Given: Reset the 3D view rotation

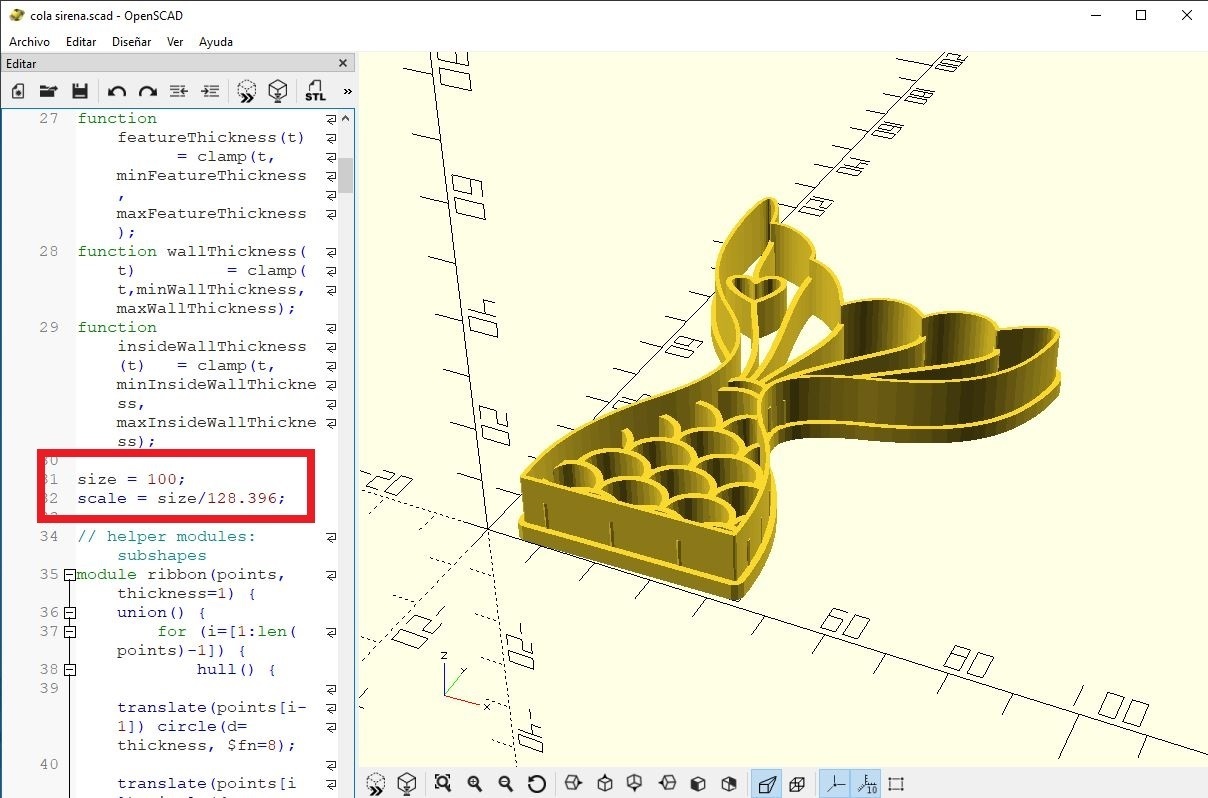Looking at the screenshot, I should [537, 784].
